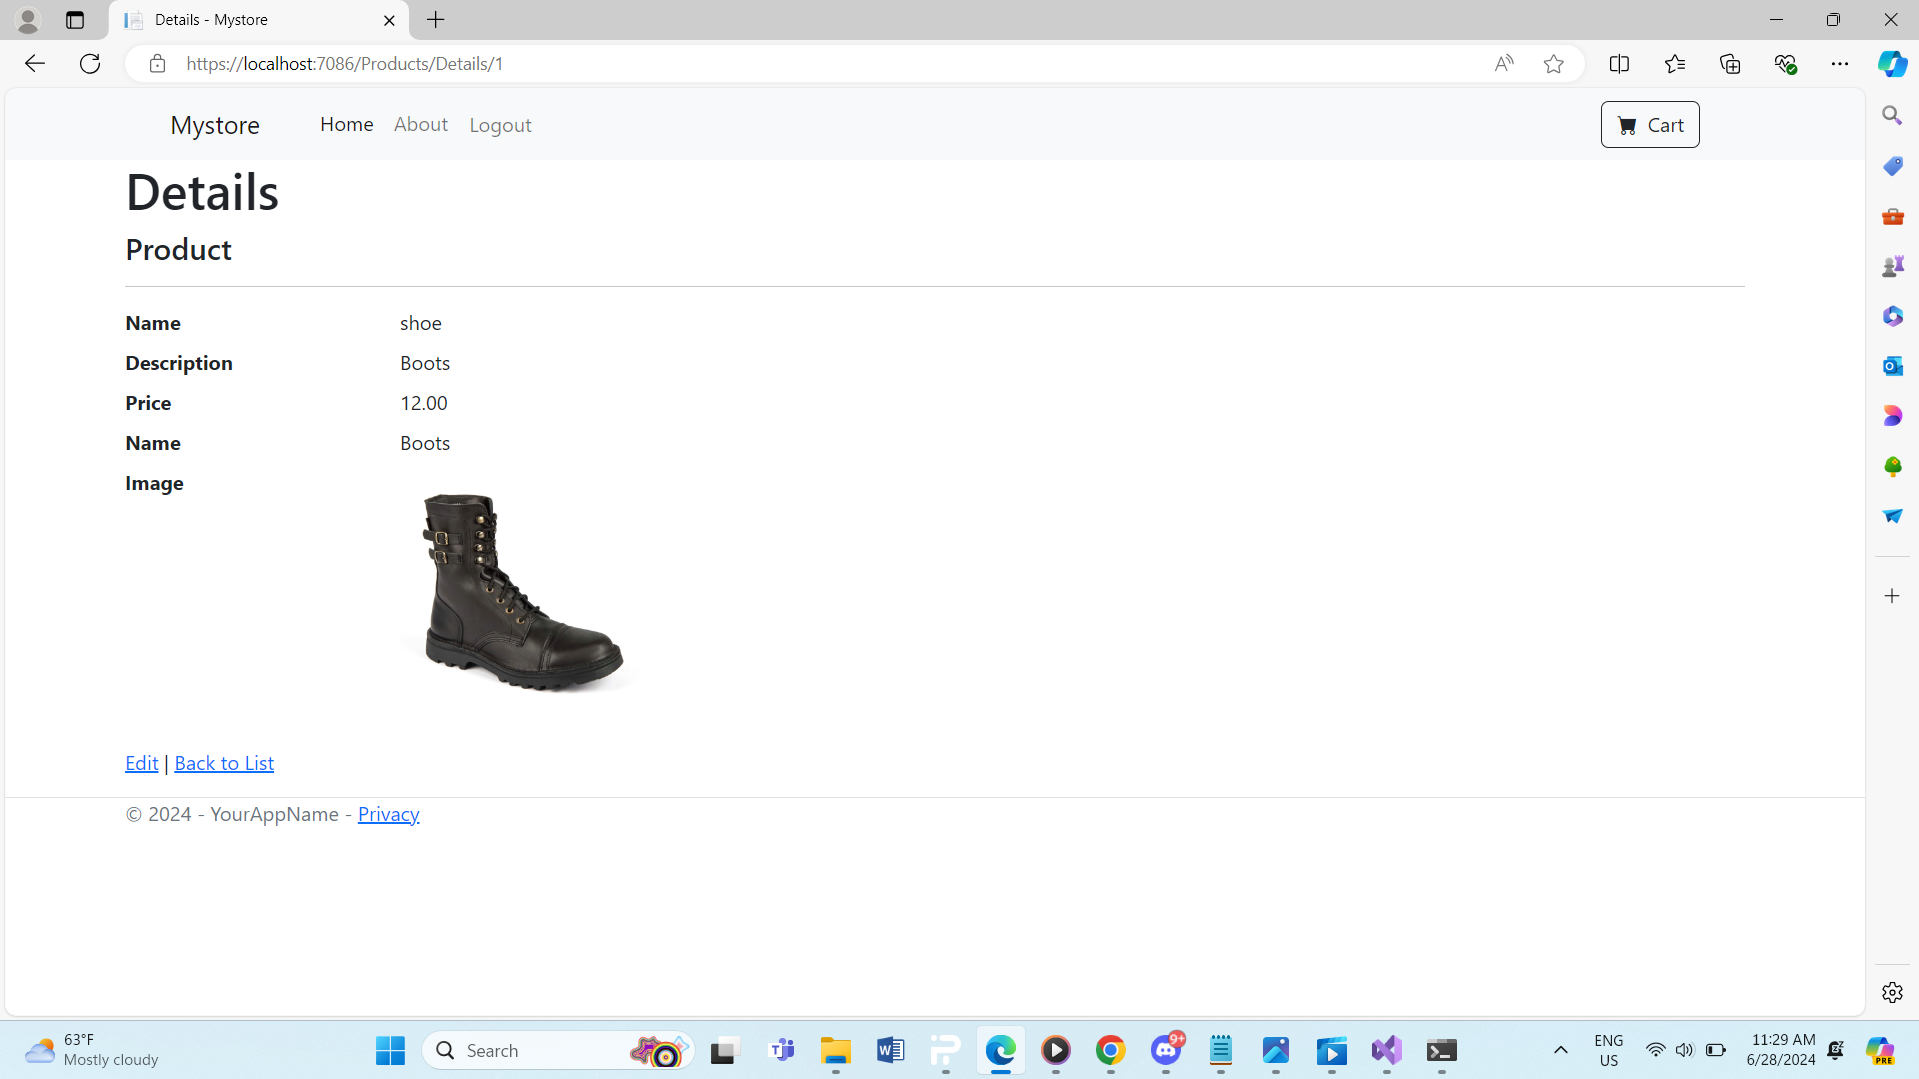Viewport: 1919px width, 1079px height.
Task: Open sidebar tree icon
Action: click(x=1892, y=466)
